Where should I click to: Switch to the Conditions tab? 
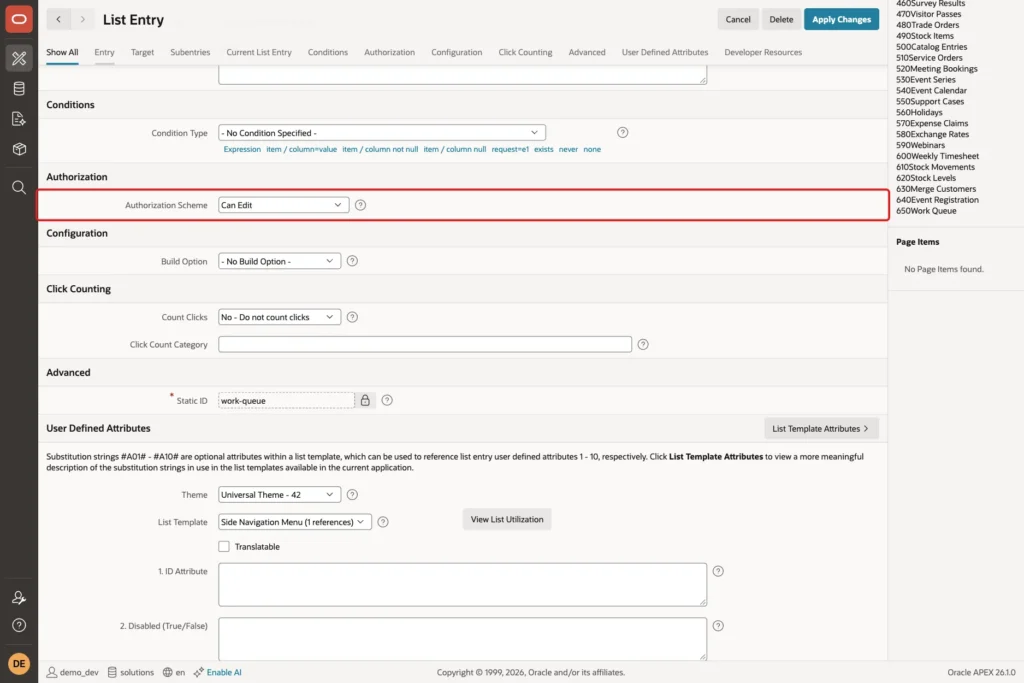click(x=328, y=52)
